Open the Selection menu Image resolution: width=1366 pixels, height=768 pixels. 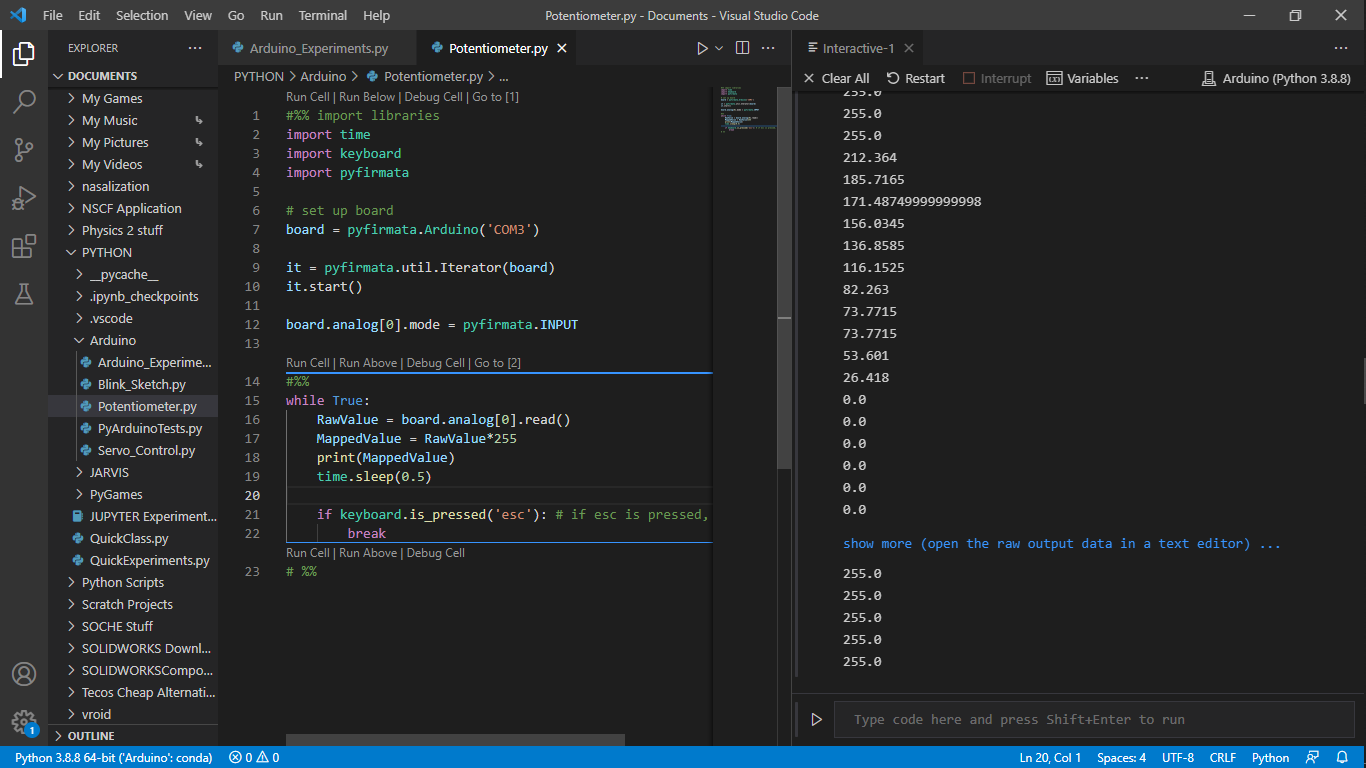pyautogui.click(x=142, y=15)
